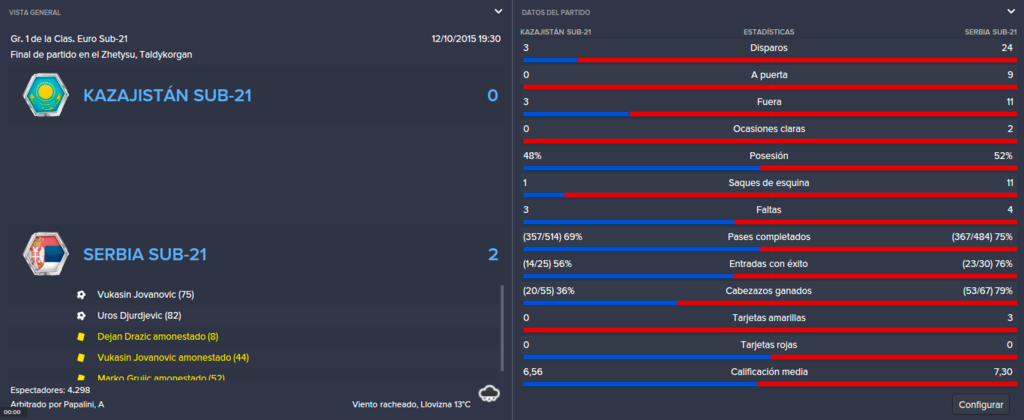Click the Kazakhstan flag badge icon
The image size is (1024, 420).
tap(44, 96)
